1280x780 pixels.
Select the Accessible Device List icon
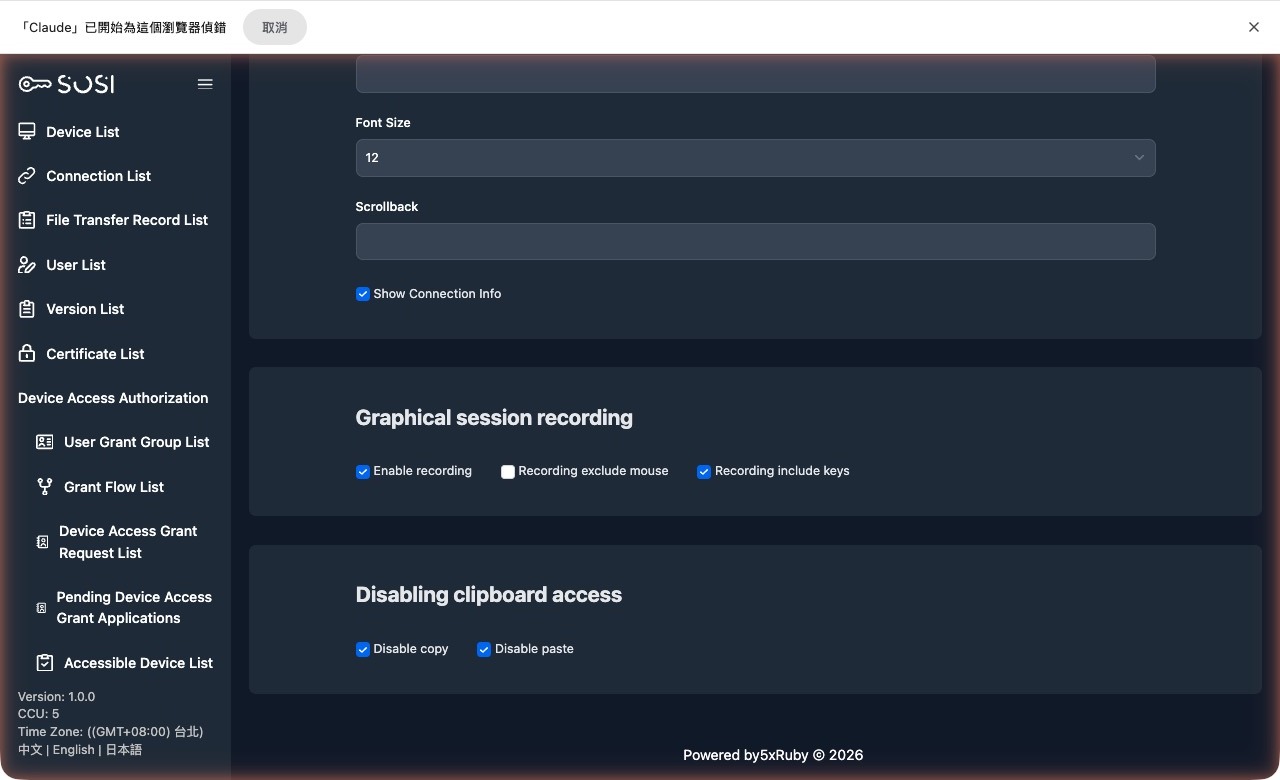43,662
